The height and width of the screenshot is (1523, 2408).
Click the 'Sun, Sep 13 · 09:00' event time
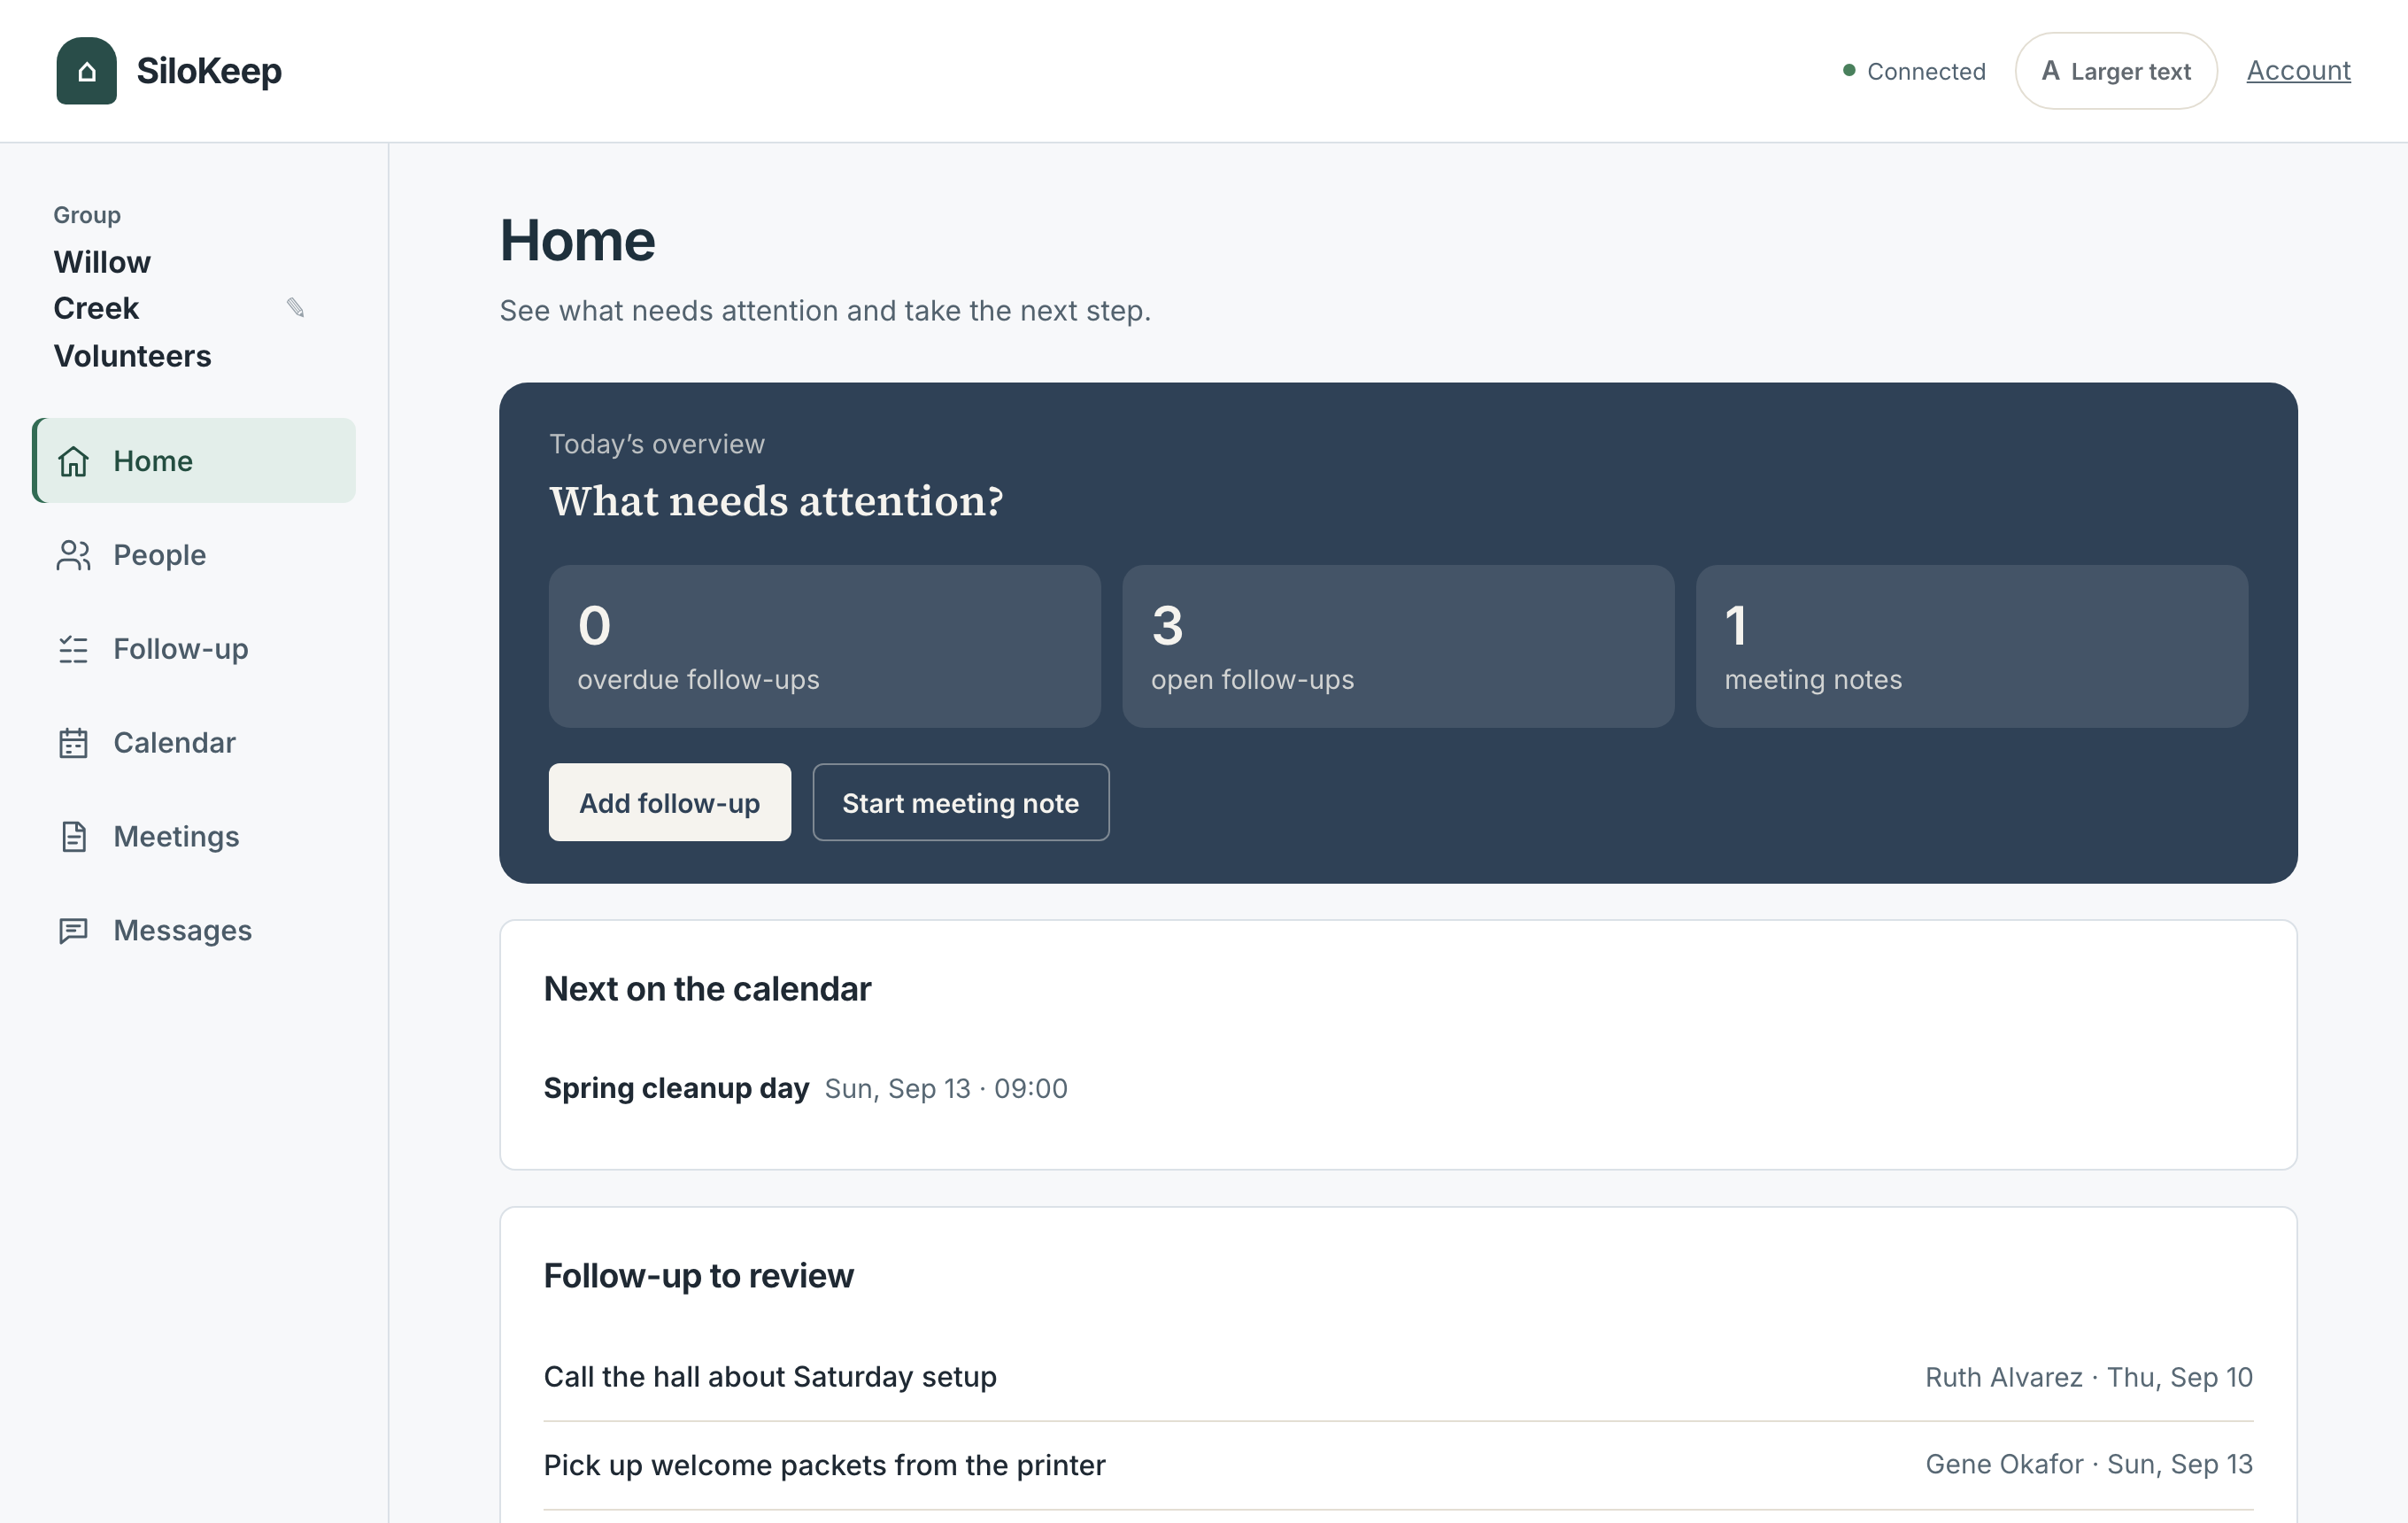point(945,1088)
